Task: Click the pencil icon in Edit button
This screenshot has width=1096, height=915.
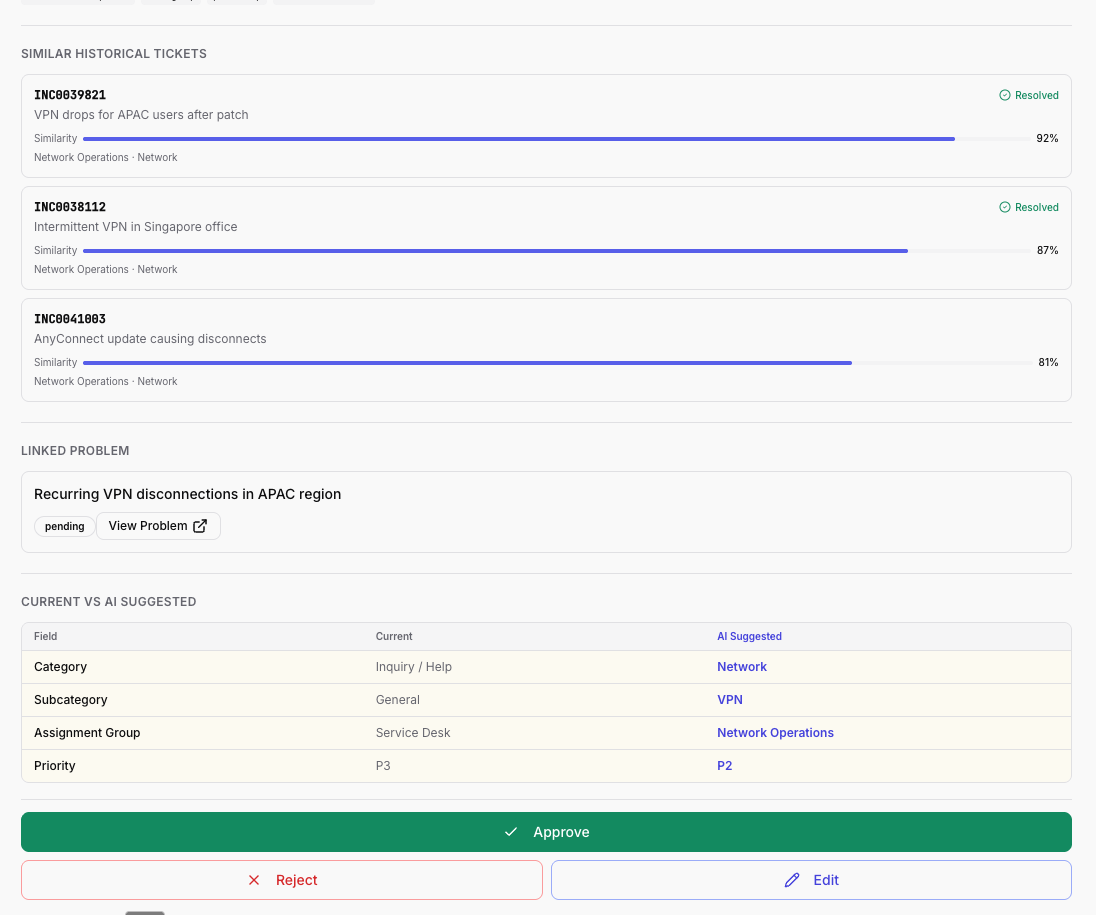Action: point(792,880)
